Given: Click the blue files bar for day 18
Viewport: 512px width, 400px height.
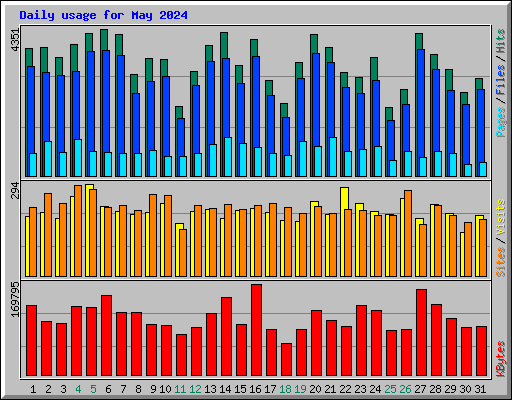Looking at the screenshot, I should [286, 136].
